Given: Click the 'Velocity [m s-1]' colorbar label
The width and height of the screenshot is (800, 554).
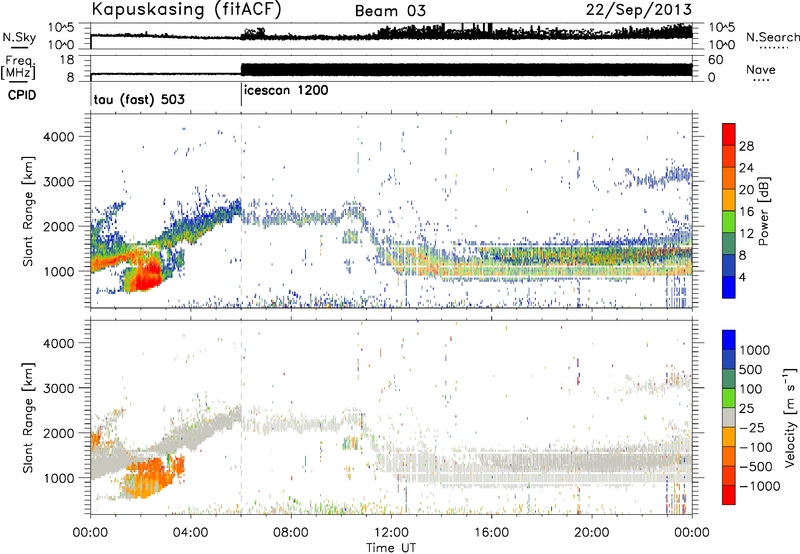Looking at the screenshot, I should tap(790, 417).
